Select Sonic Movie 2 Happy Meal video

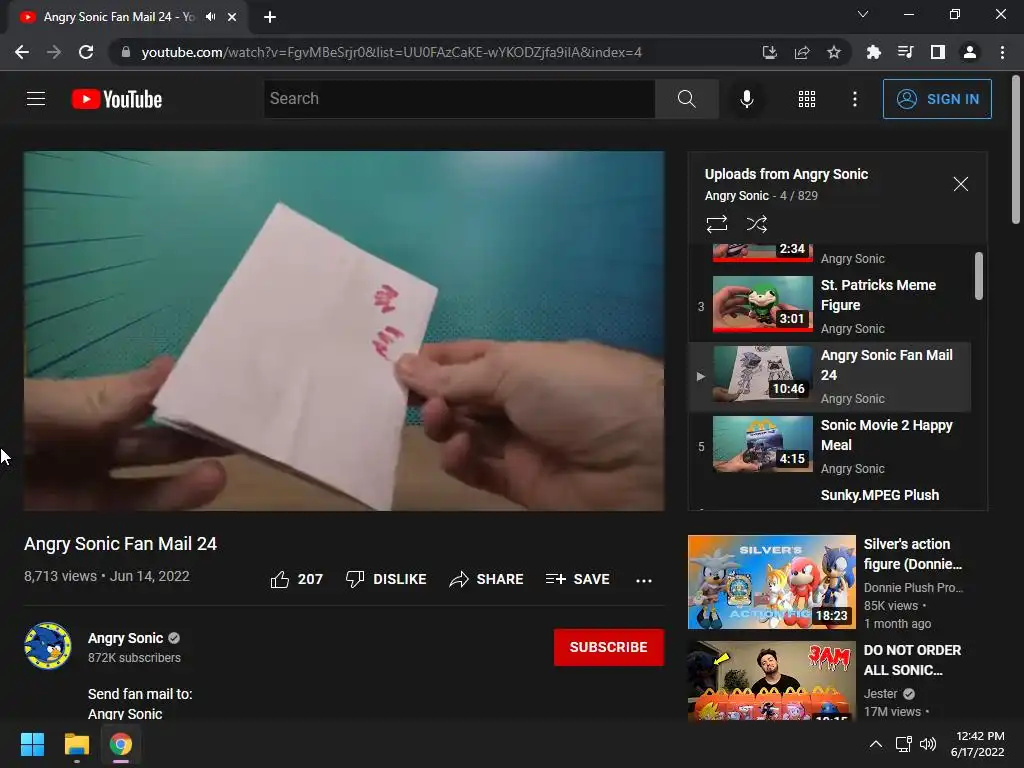coord(829,446)
